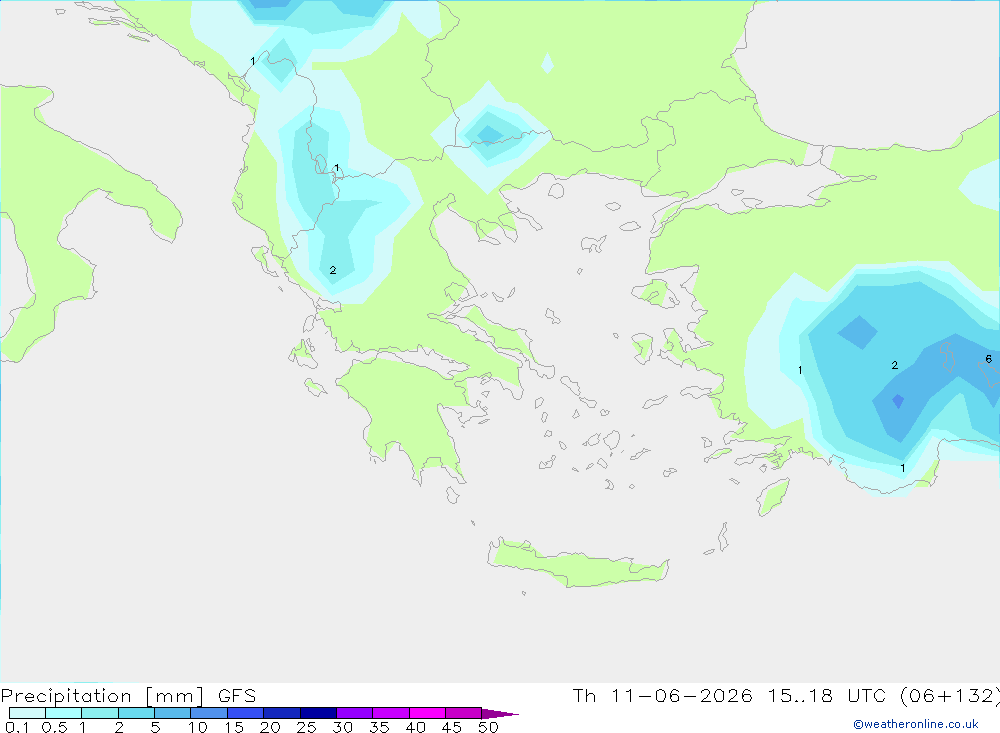
Task: Select the 30–35 mm purple legend swatch
Action: [x=355, y=713]
